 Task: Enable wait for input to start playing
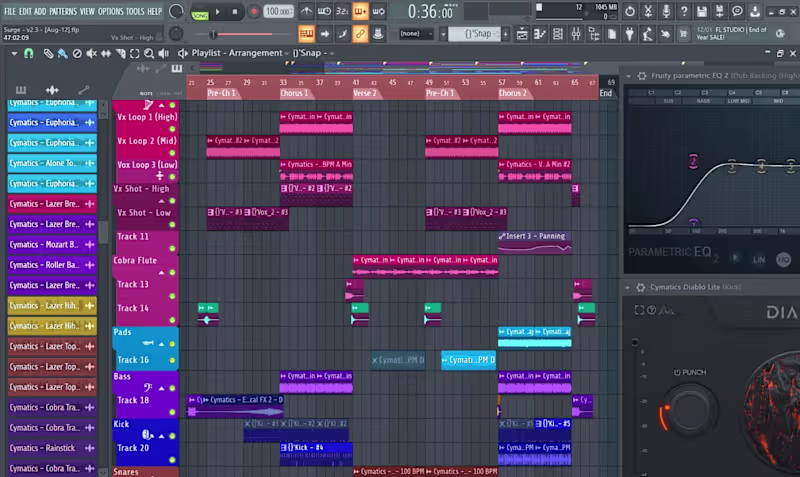coord(324,11)
